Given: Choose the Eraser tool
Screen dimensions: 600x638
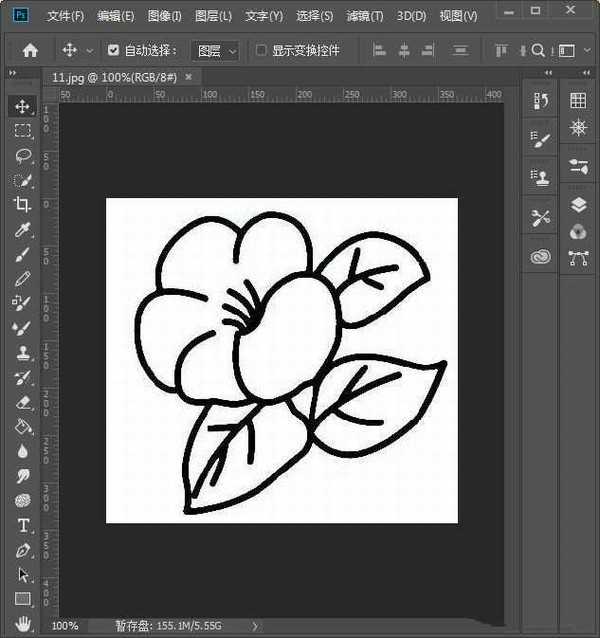Looking at the screenshot, I should click(x=22, y=402).
